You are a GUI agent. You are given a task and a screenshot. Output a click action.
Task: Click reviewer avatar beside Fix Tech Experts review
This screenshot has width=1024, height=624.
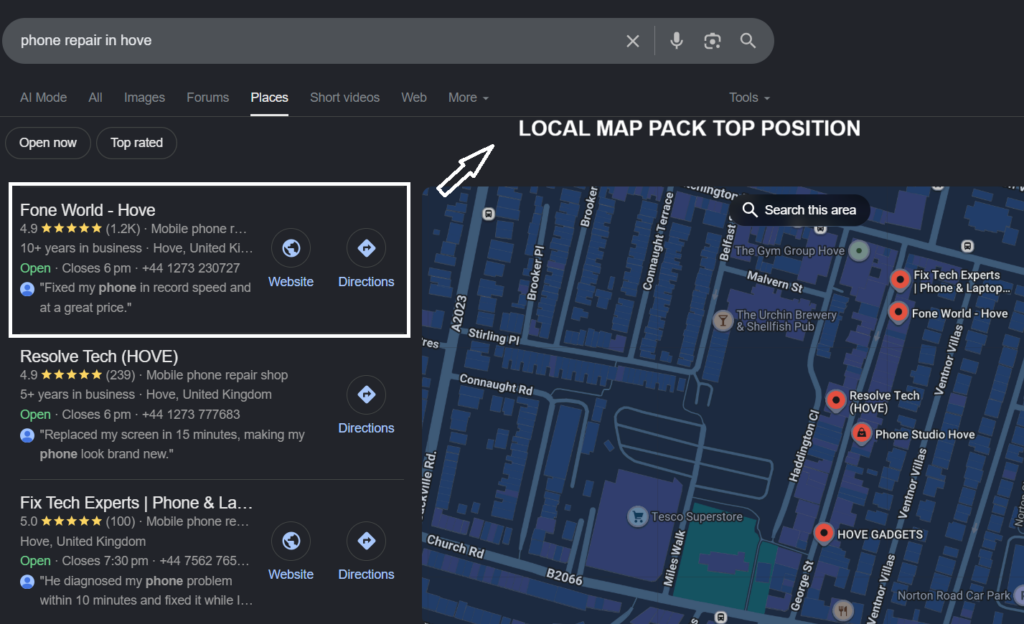point(27,581)
